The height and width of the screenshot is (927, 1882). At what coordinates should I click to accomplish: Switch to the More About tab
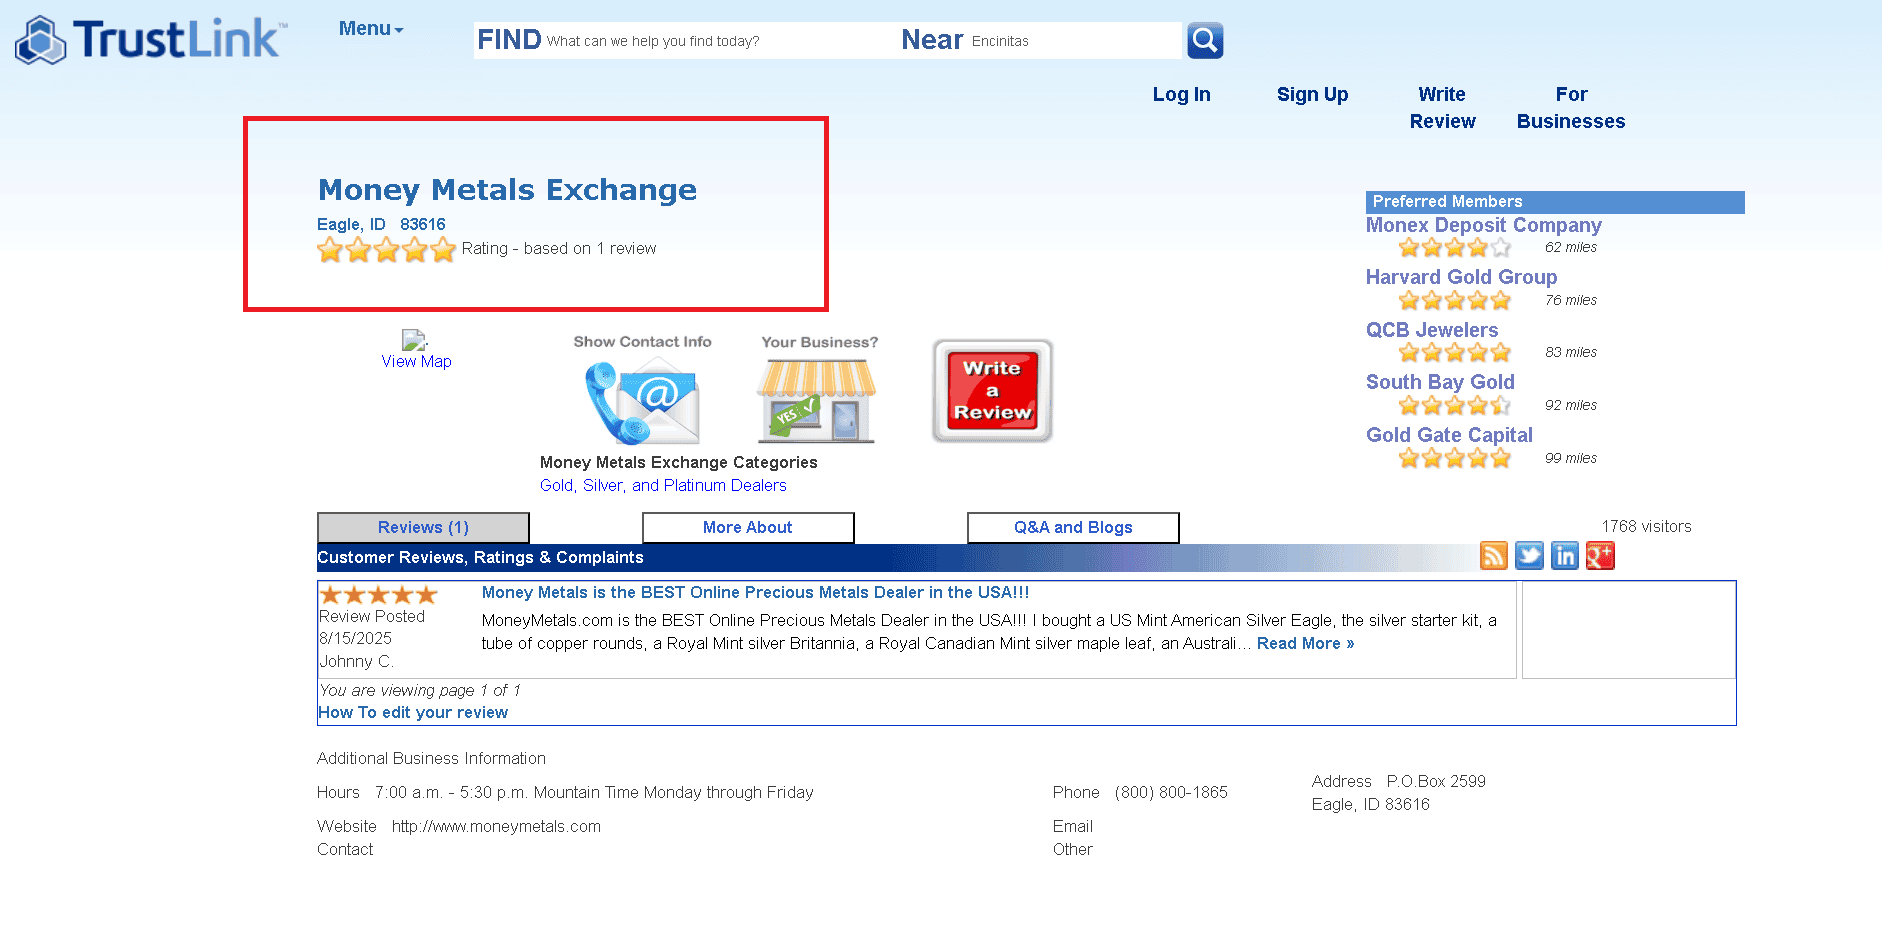tap(748, 527)
